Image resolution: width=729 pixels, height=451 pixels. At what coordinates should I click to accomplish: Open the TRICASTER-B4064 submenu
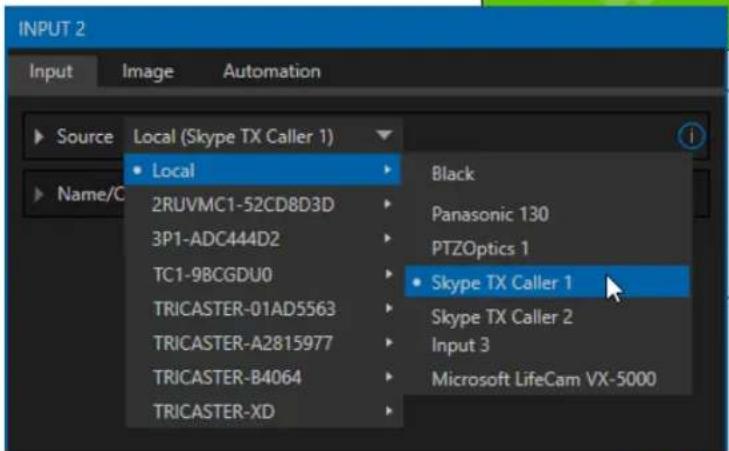[262, 377]
